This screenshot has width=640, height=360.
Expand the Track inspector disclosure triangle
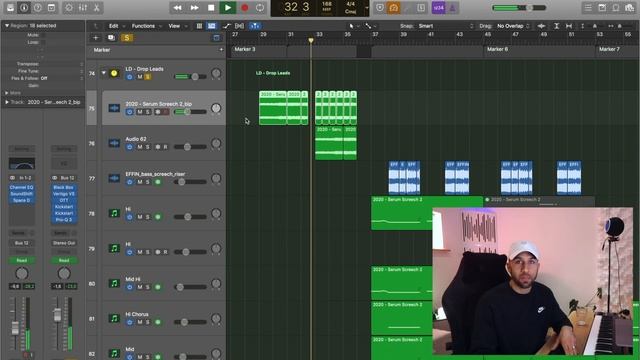(7, 102)
